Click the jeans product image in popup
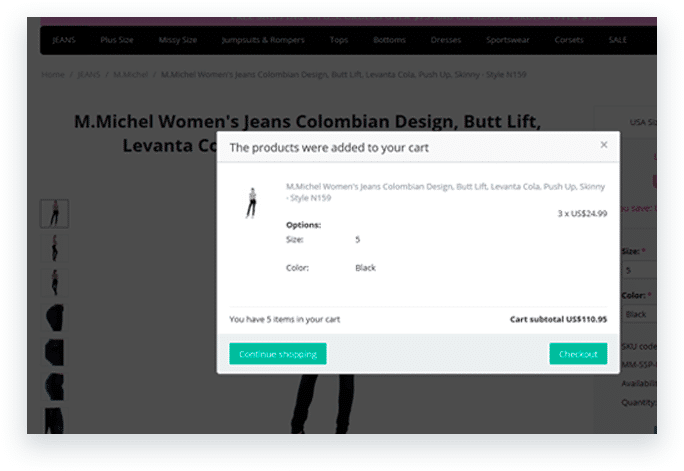The width and height of the screenshot is (684, 471). (251, 203)
